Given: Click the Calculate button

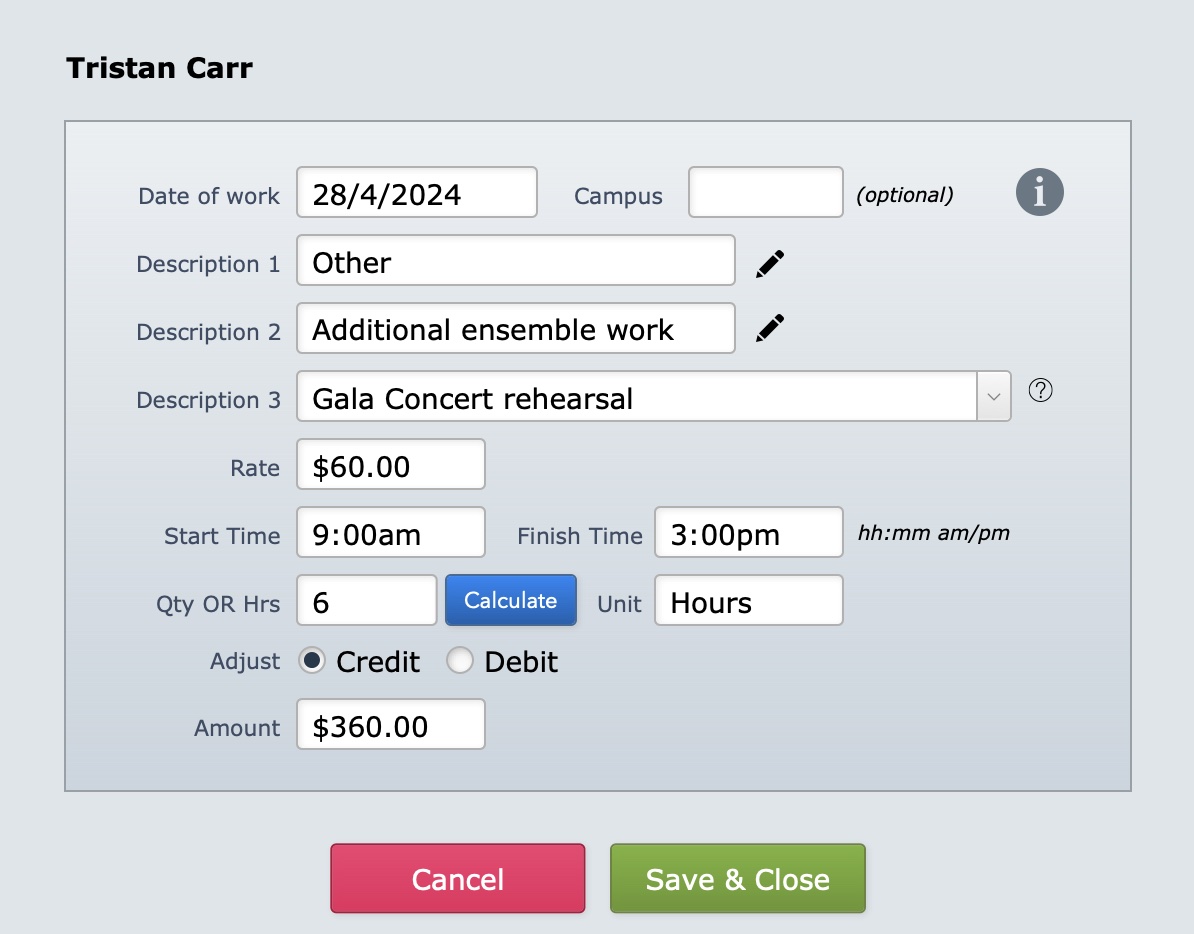Looking at the screenshot, I should (x=511, y=600).
